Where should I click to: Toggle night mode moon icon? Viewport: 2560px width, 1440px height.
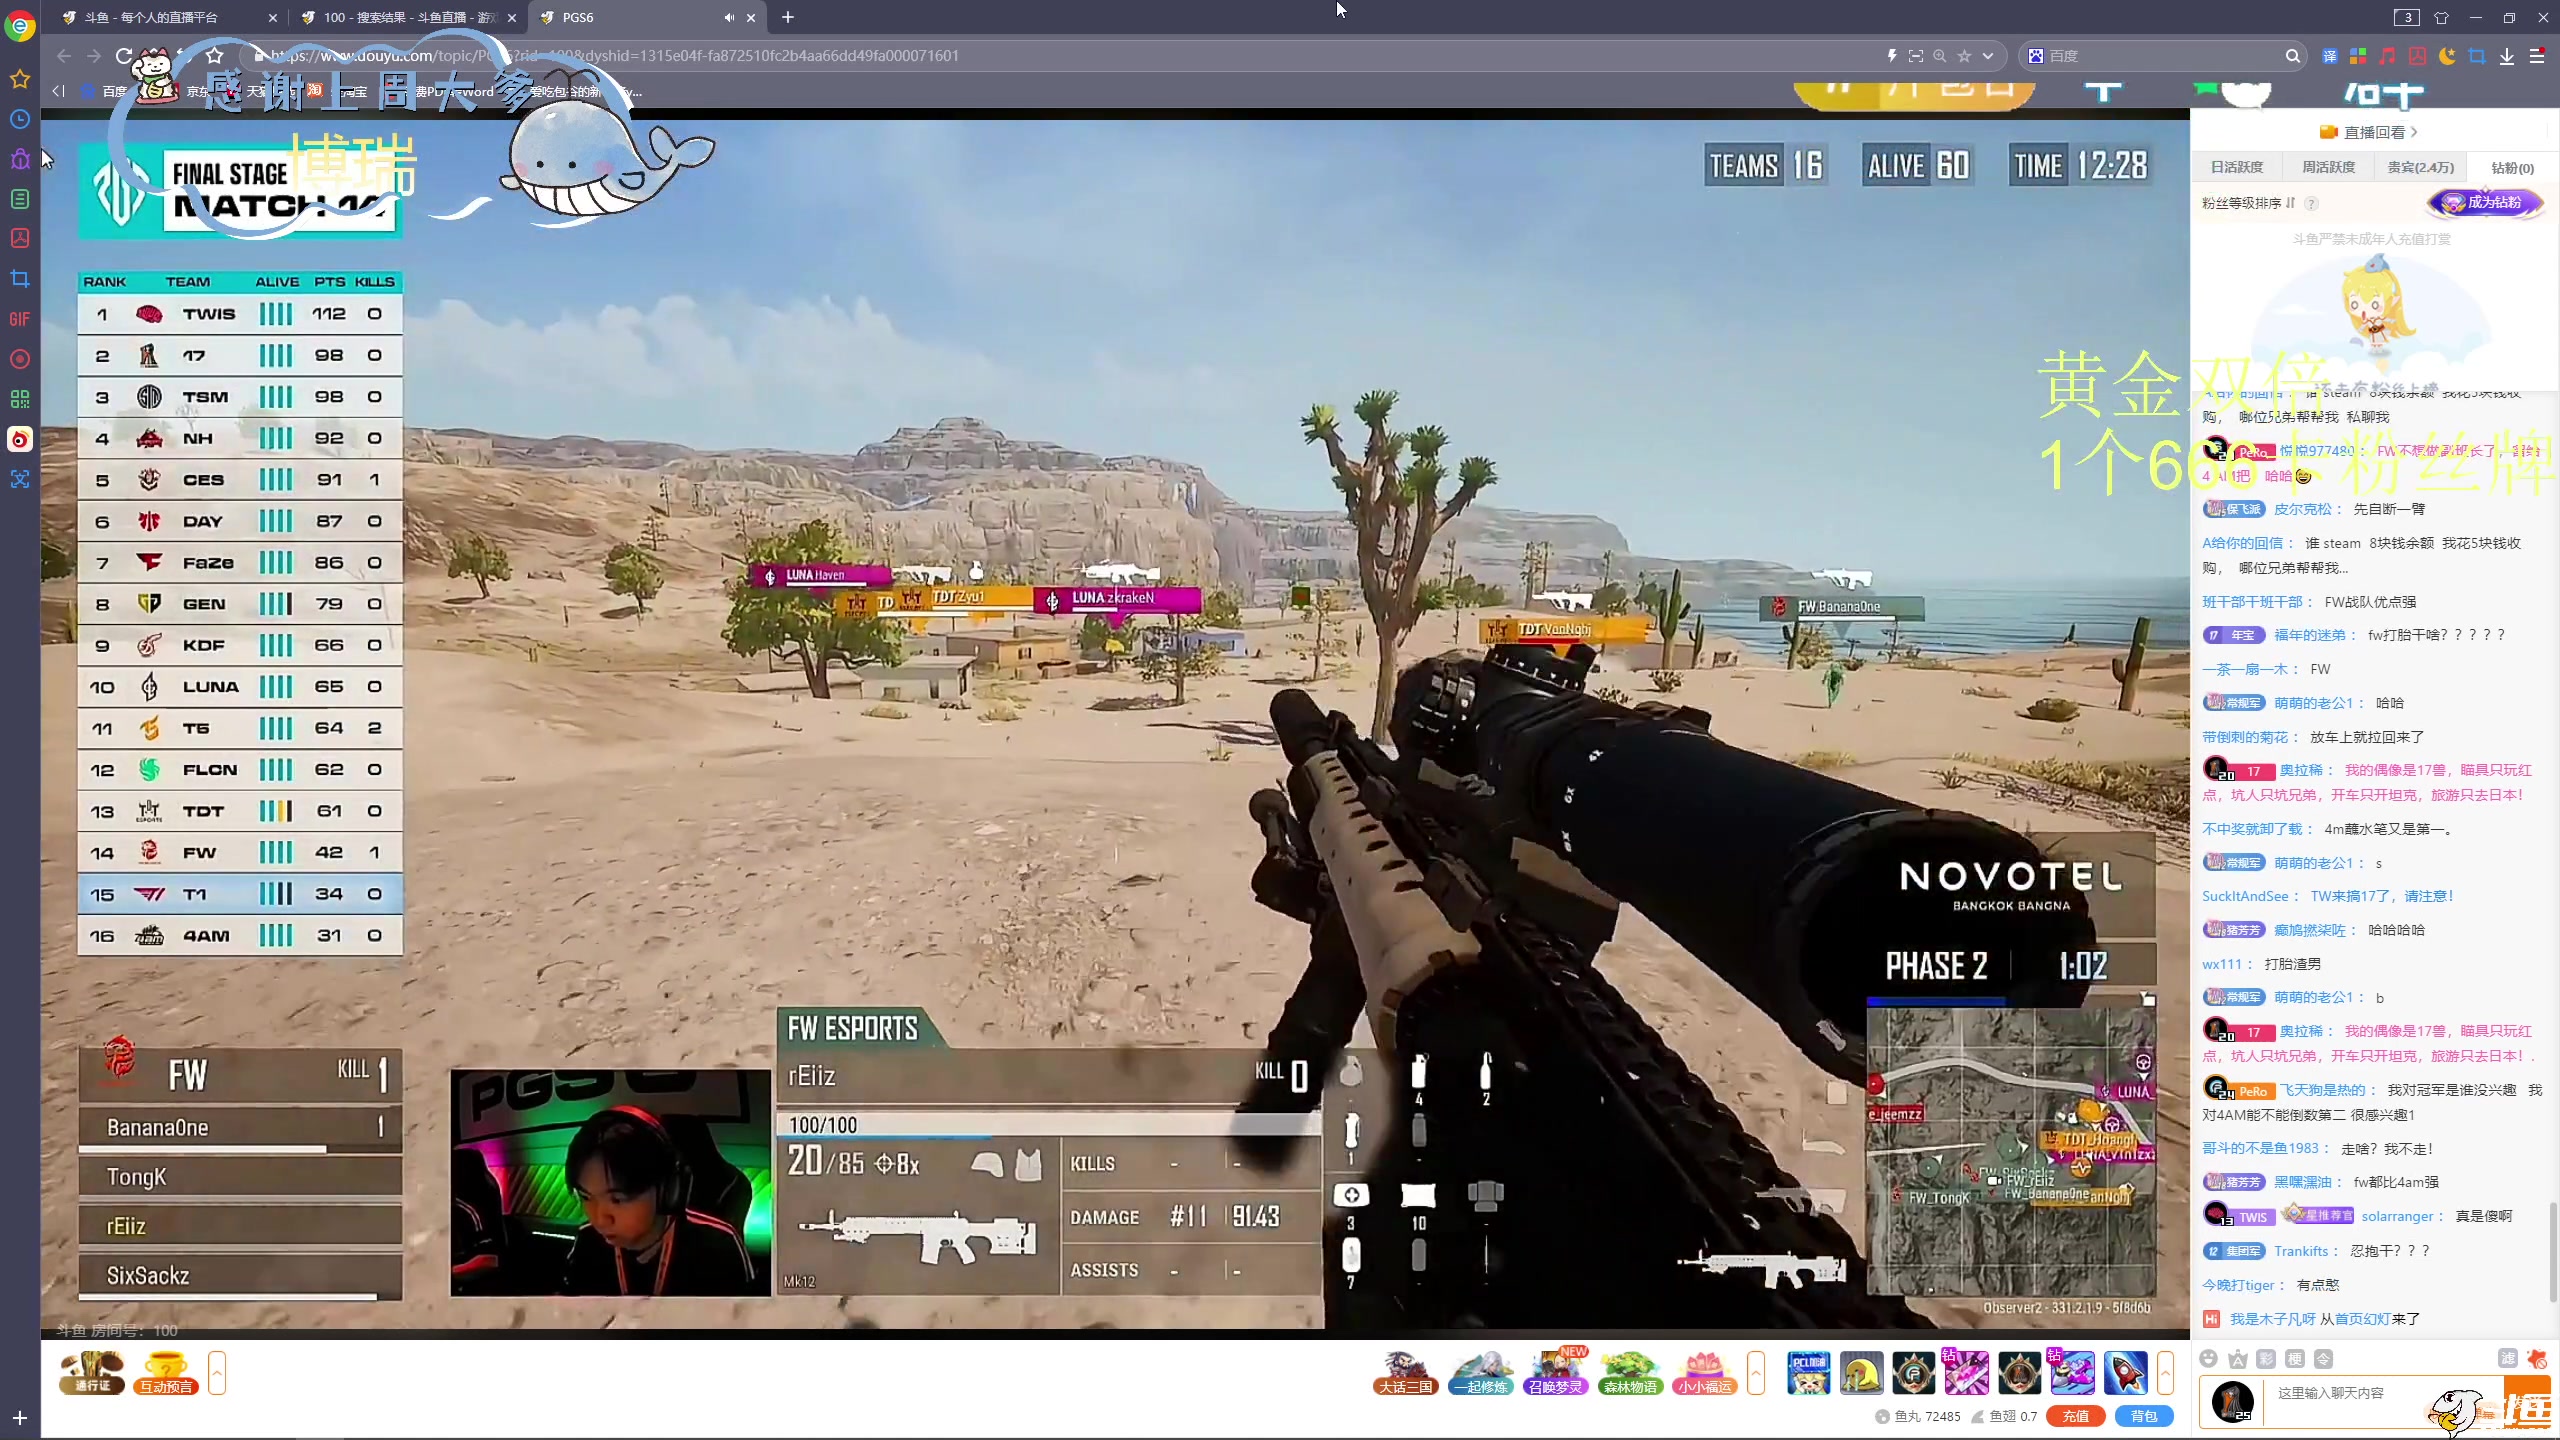pyautogui.click(x=2447, y=56)
